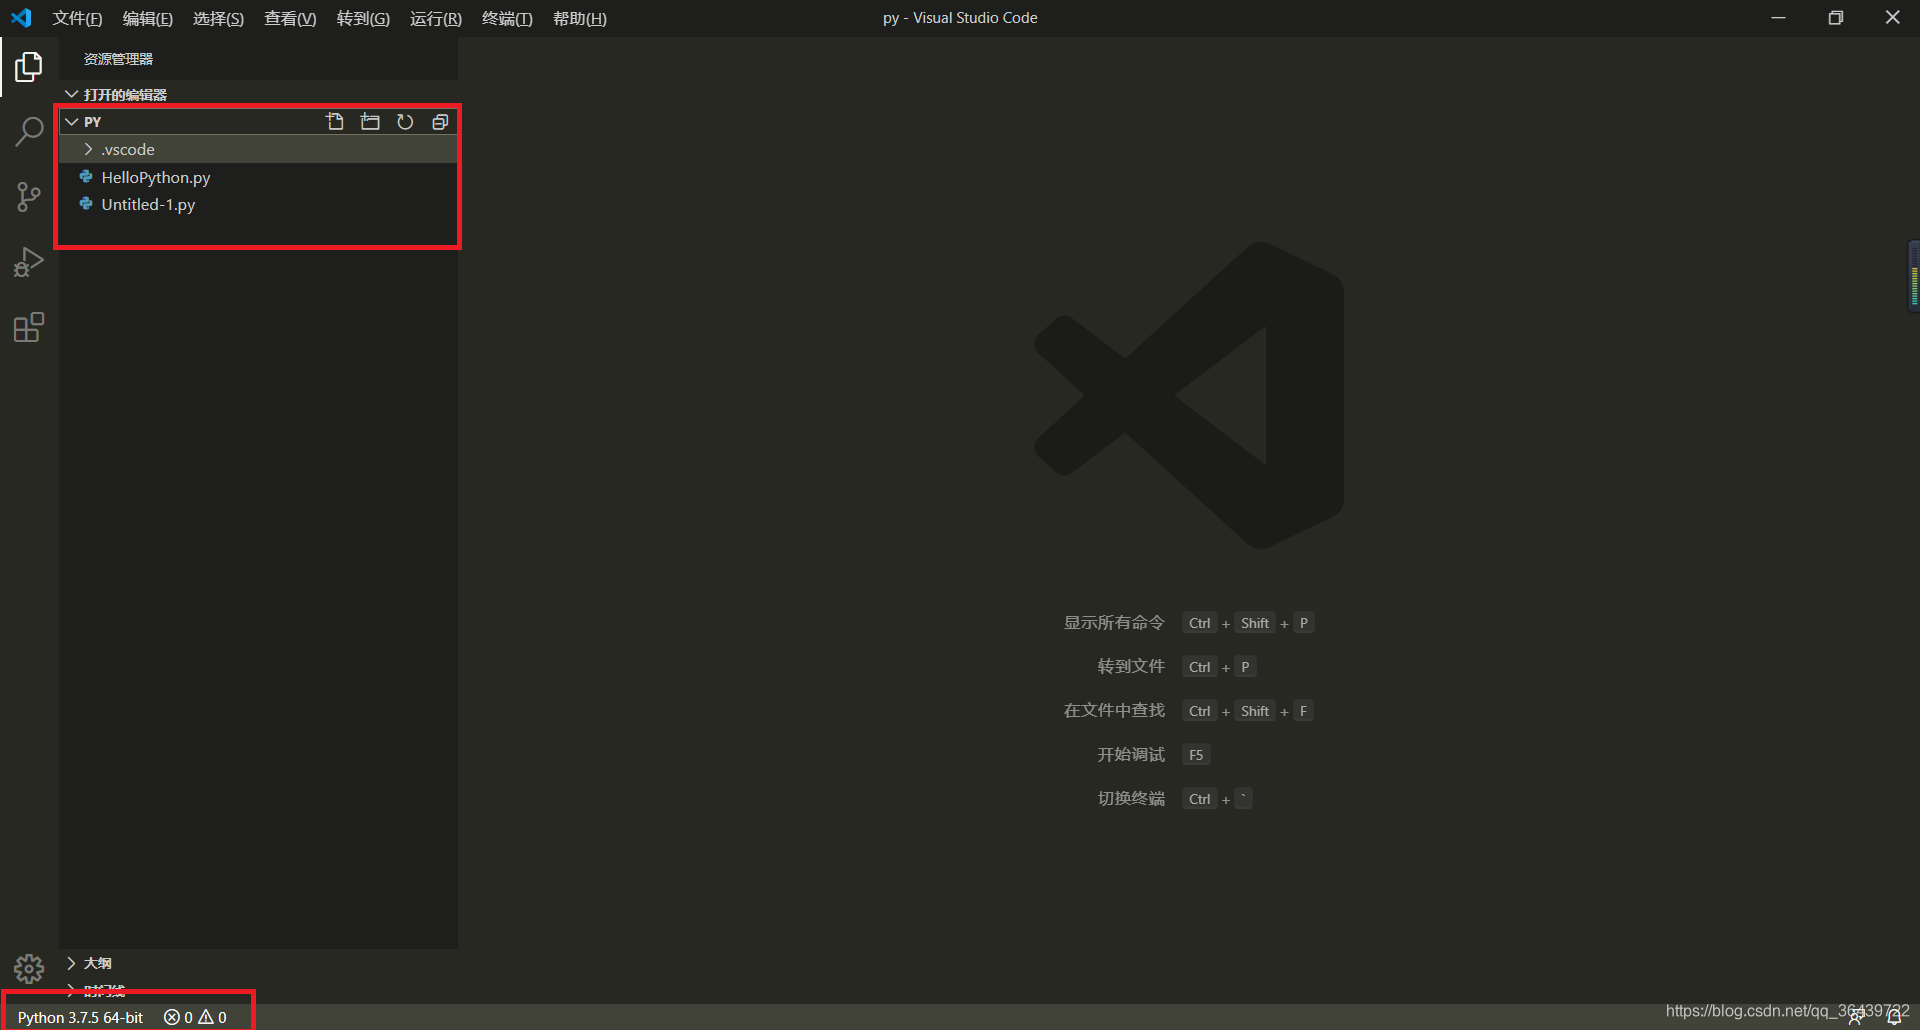
Task: Open the 运行(R) menu
Action: coord(436,19)
